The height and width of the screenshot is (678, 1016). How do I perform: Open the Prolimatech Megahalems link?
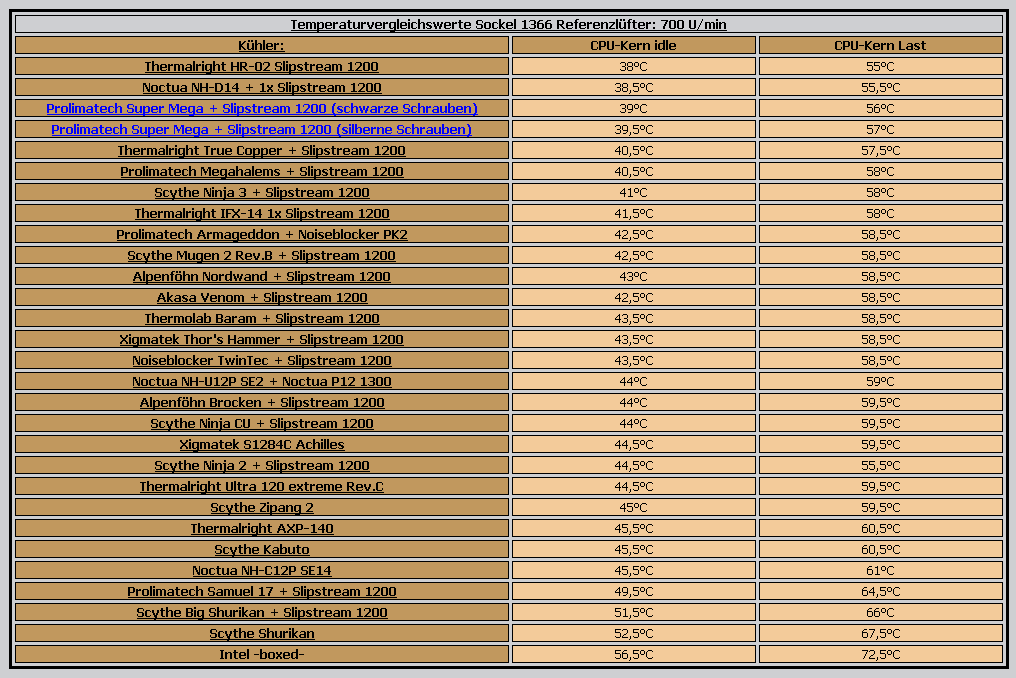click(261, 171)
